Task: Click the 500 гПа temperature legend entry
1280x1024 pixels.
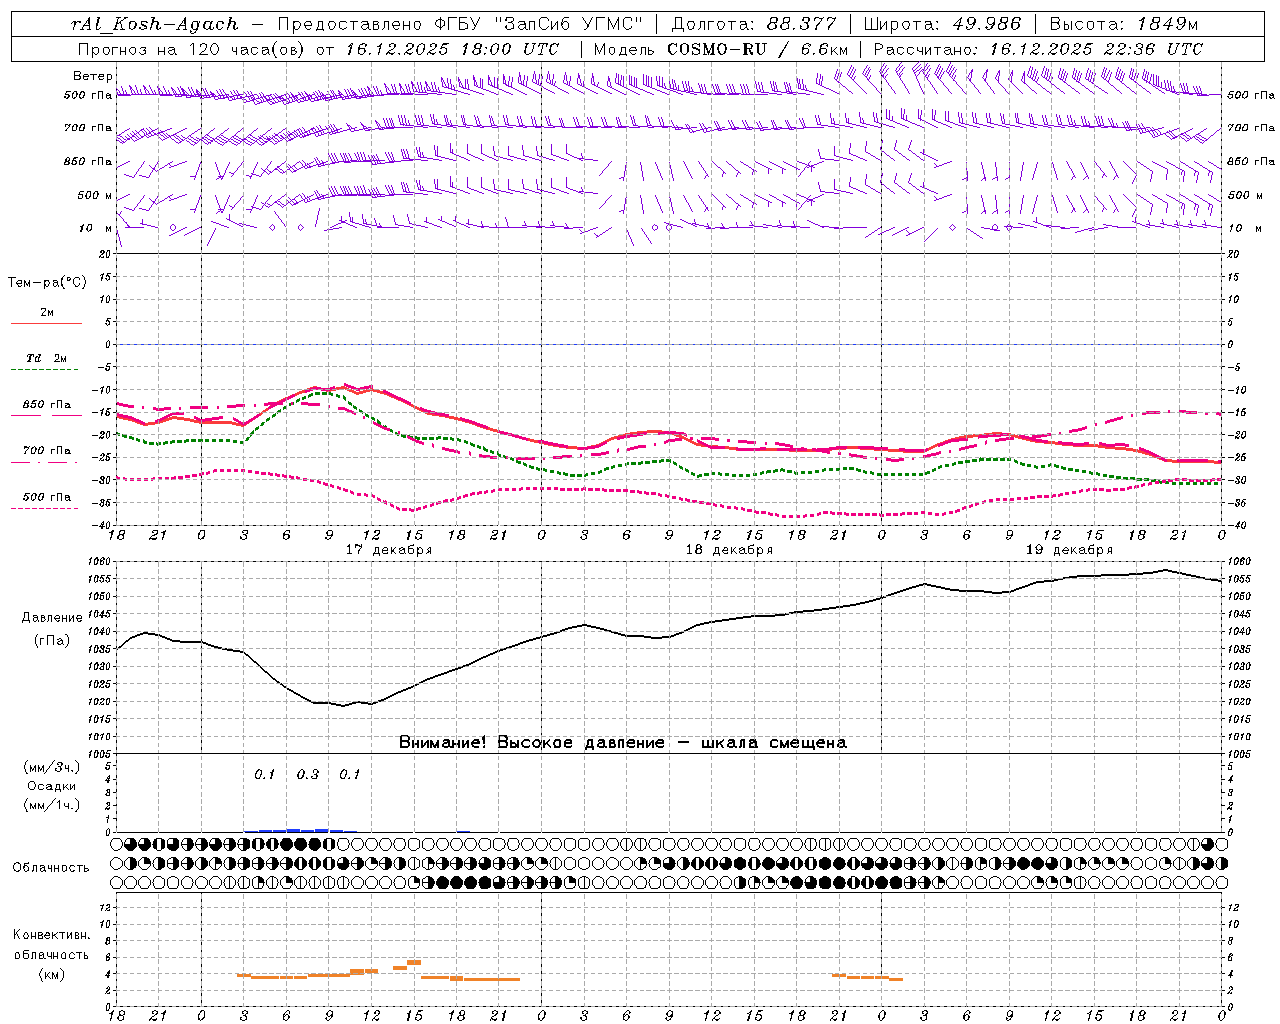Action: (x=46, y=497)
